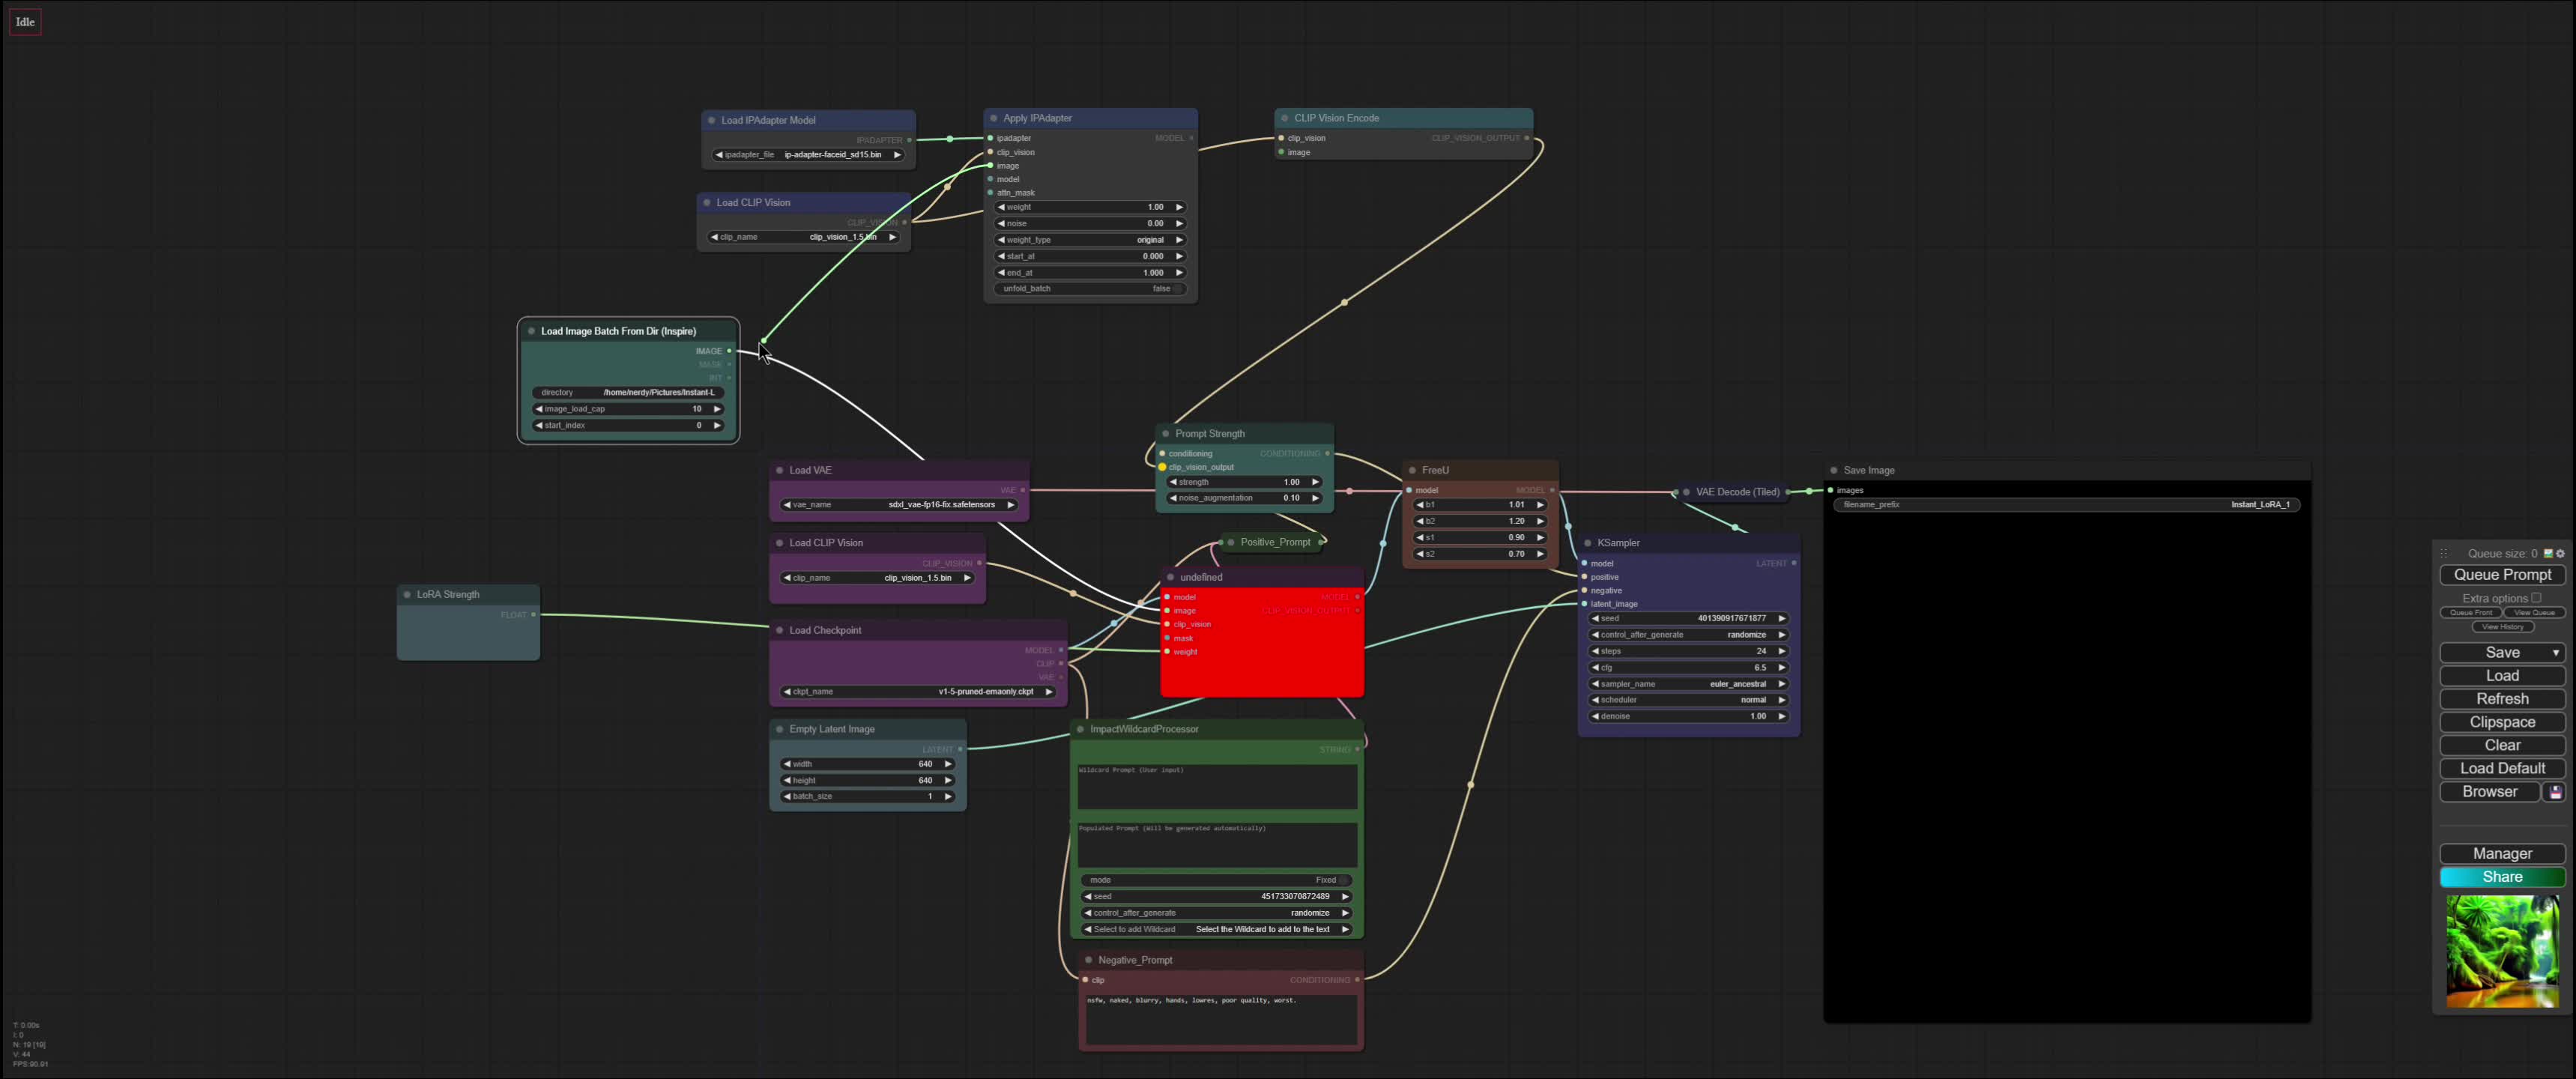Collapse the Save Image node title circle
This screenshot has height=1079, width=2576.
1833,470
